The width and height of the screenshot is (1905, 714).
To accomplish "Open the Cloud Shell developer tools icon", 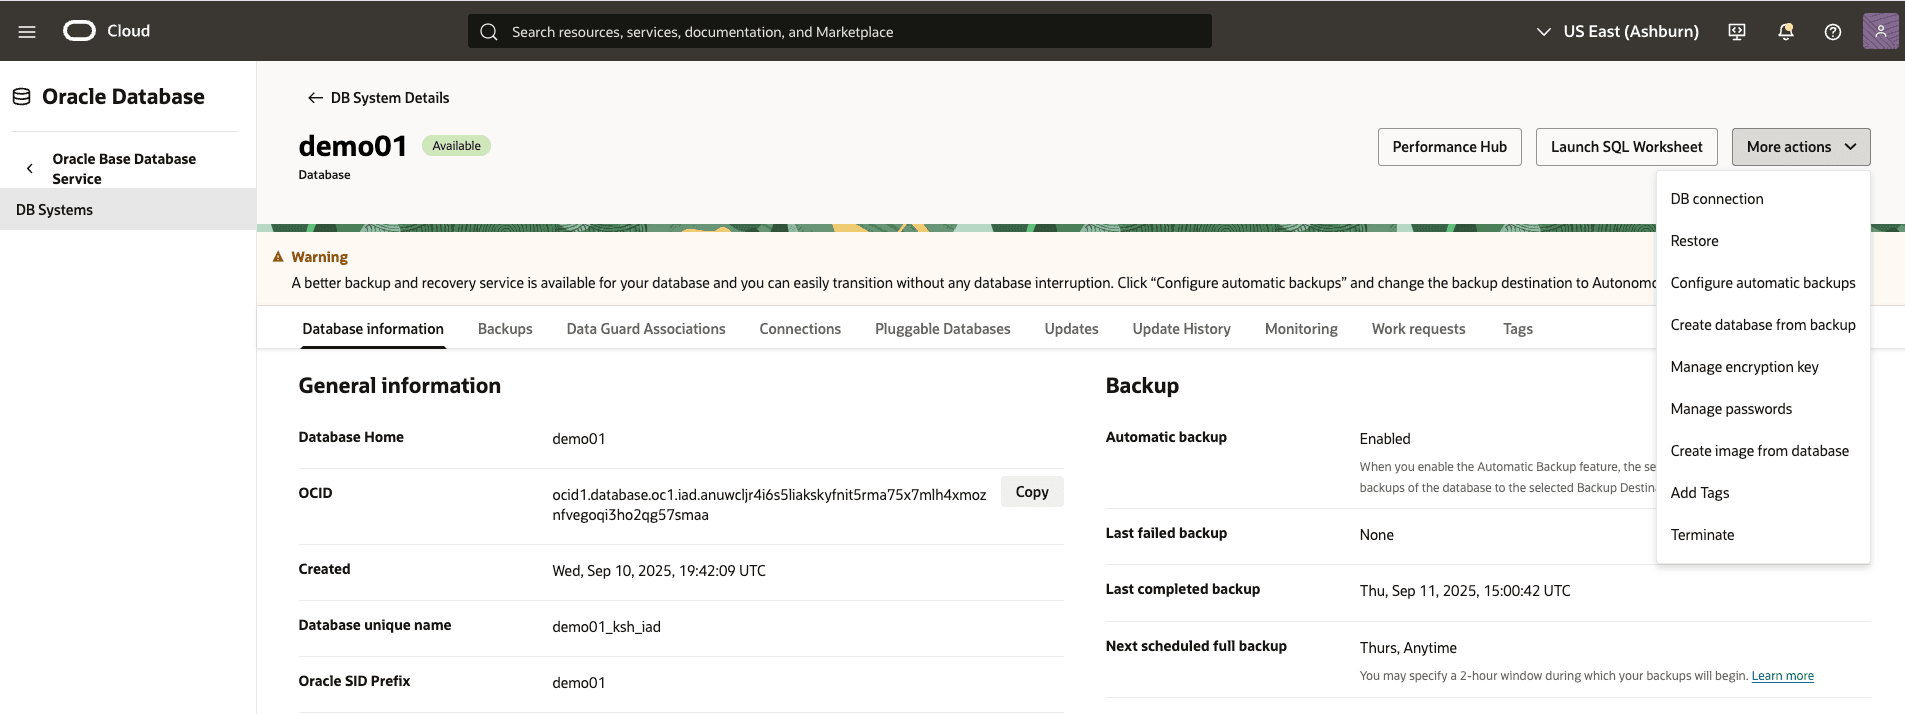I will [x=1737, y=32].
